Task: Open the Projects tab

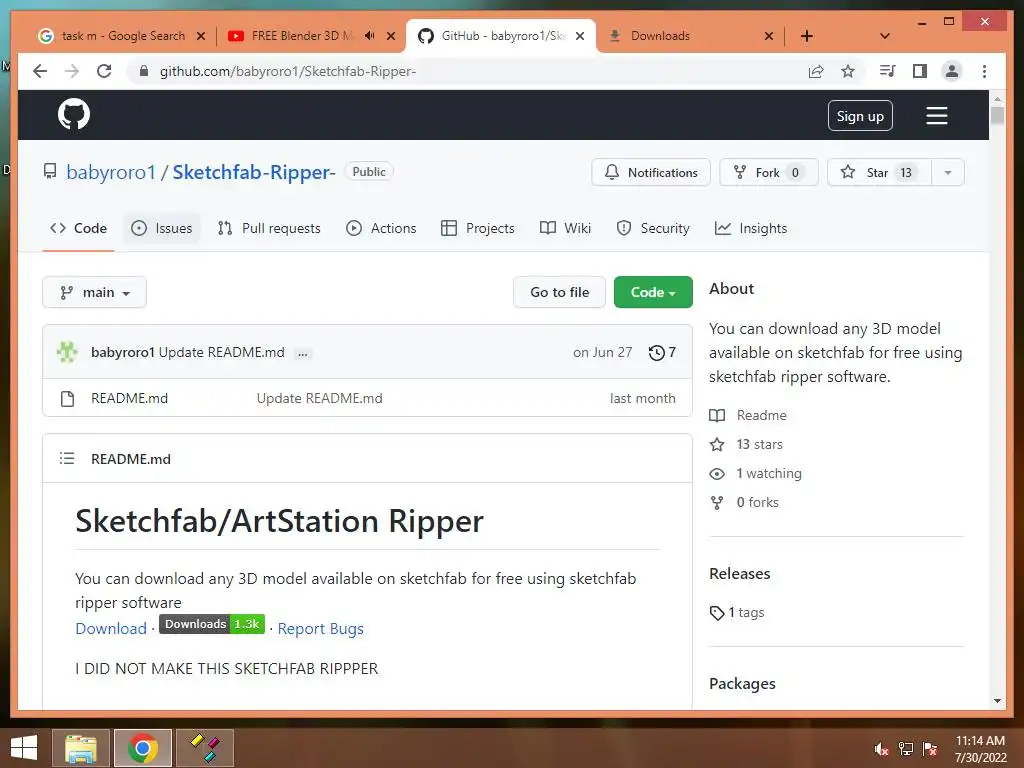Action: 478,228
